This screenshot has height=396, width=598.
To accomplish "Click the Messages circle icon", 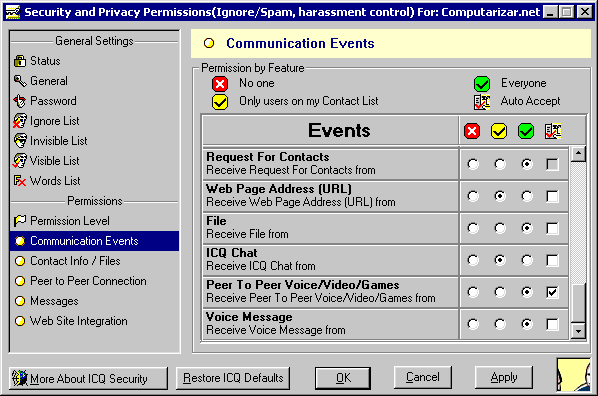I will 20,301.
